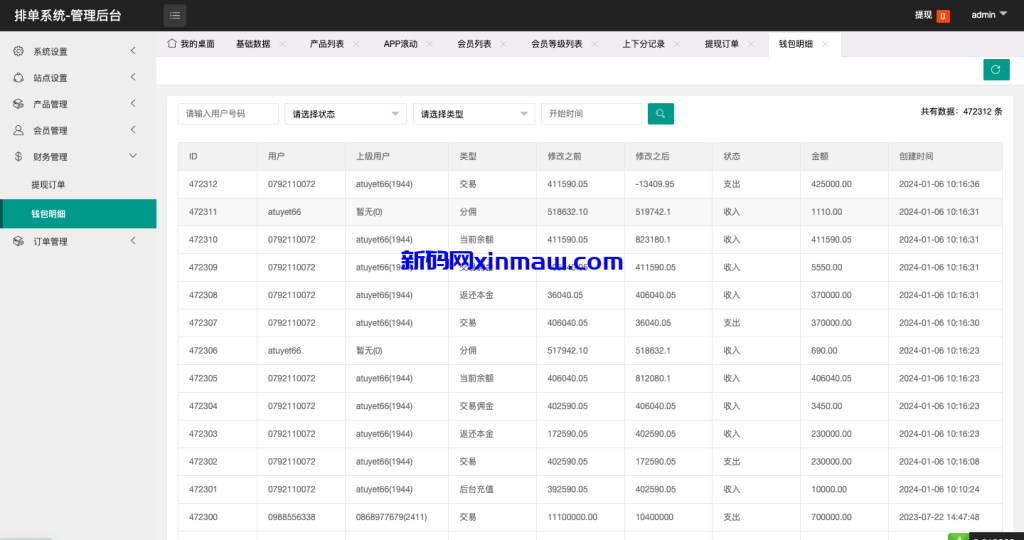Click the value -13409.95 in 修改之后 column
The width and height of the screenshot is (1024, 540).
point(653,184)
